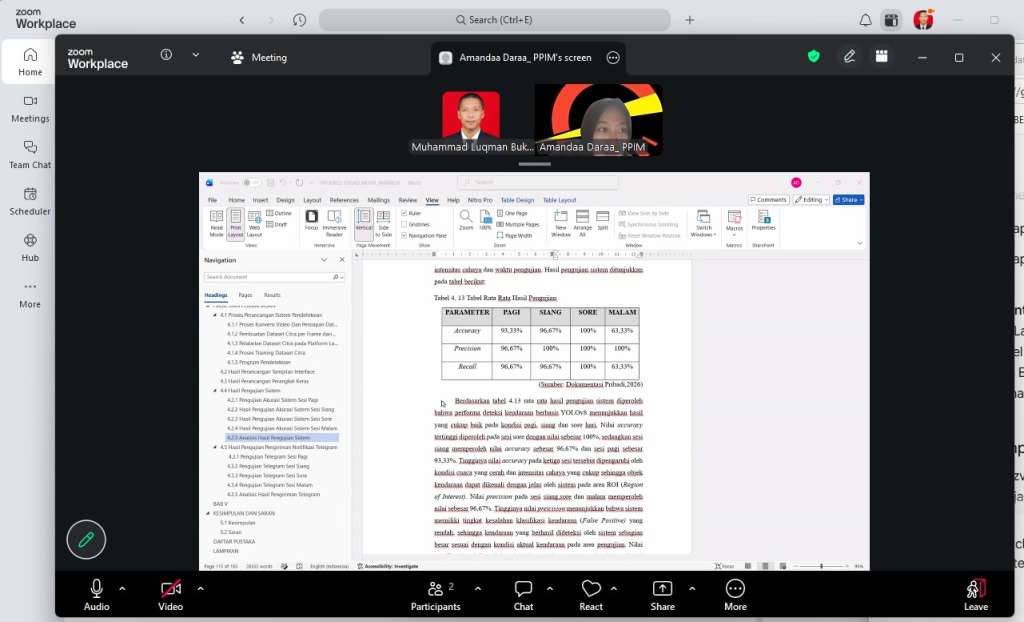
Task: Click Arrange All in Word ribbon
Action: point(583,223)
